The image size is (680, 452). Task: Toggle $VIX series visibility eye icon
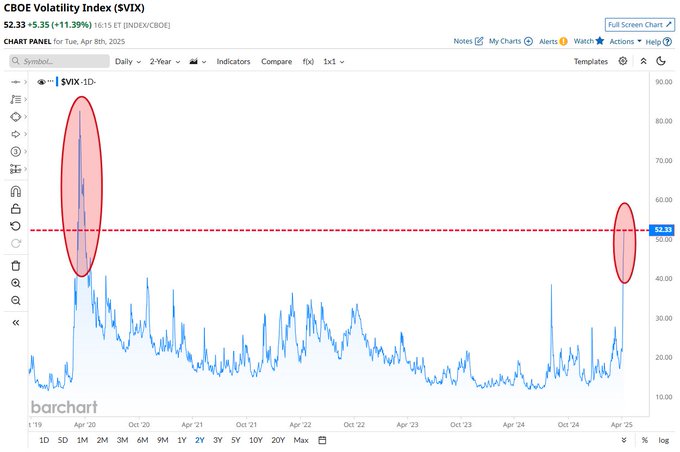coord(42,82)
